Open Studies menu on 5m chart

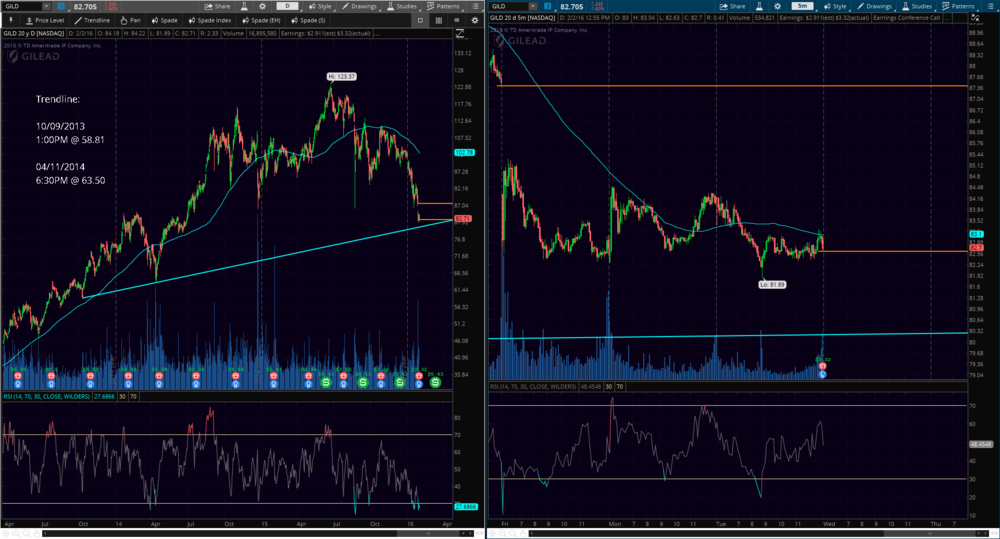pos(916,6)
